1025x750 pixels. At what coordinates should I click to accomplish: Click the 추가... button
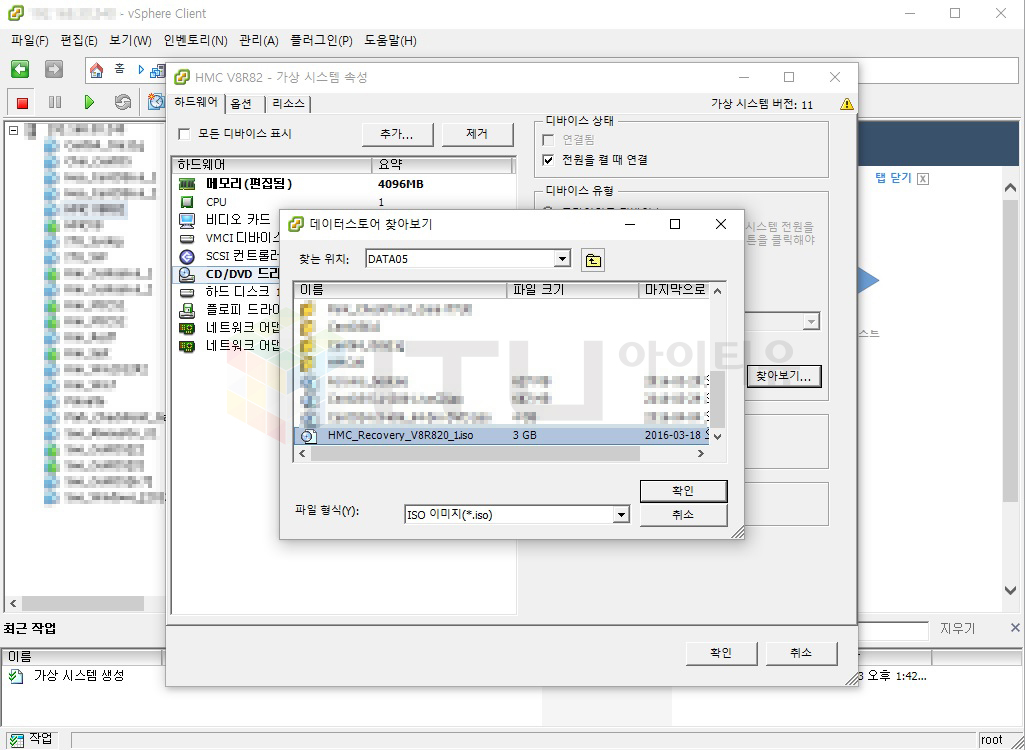(400, 134)
